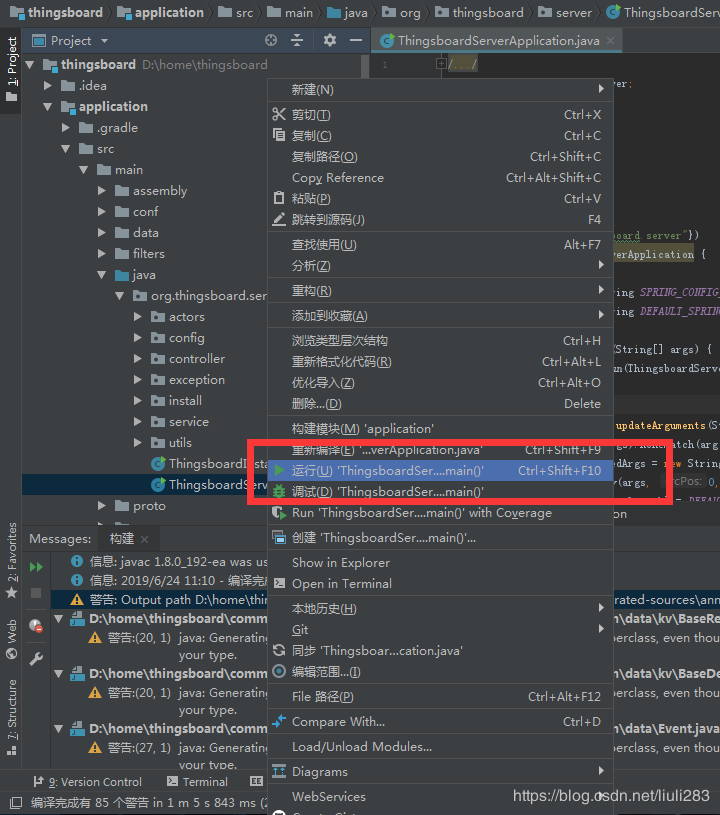Click the ThingsboardServerApplication class icon in tree
This screenshot has width=720, height=815.
click(x=158, y=485)
